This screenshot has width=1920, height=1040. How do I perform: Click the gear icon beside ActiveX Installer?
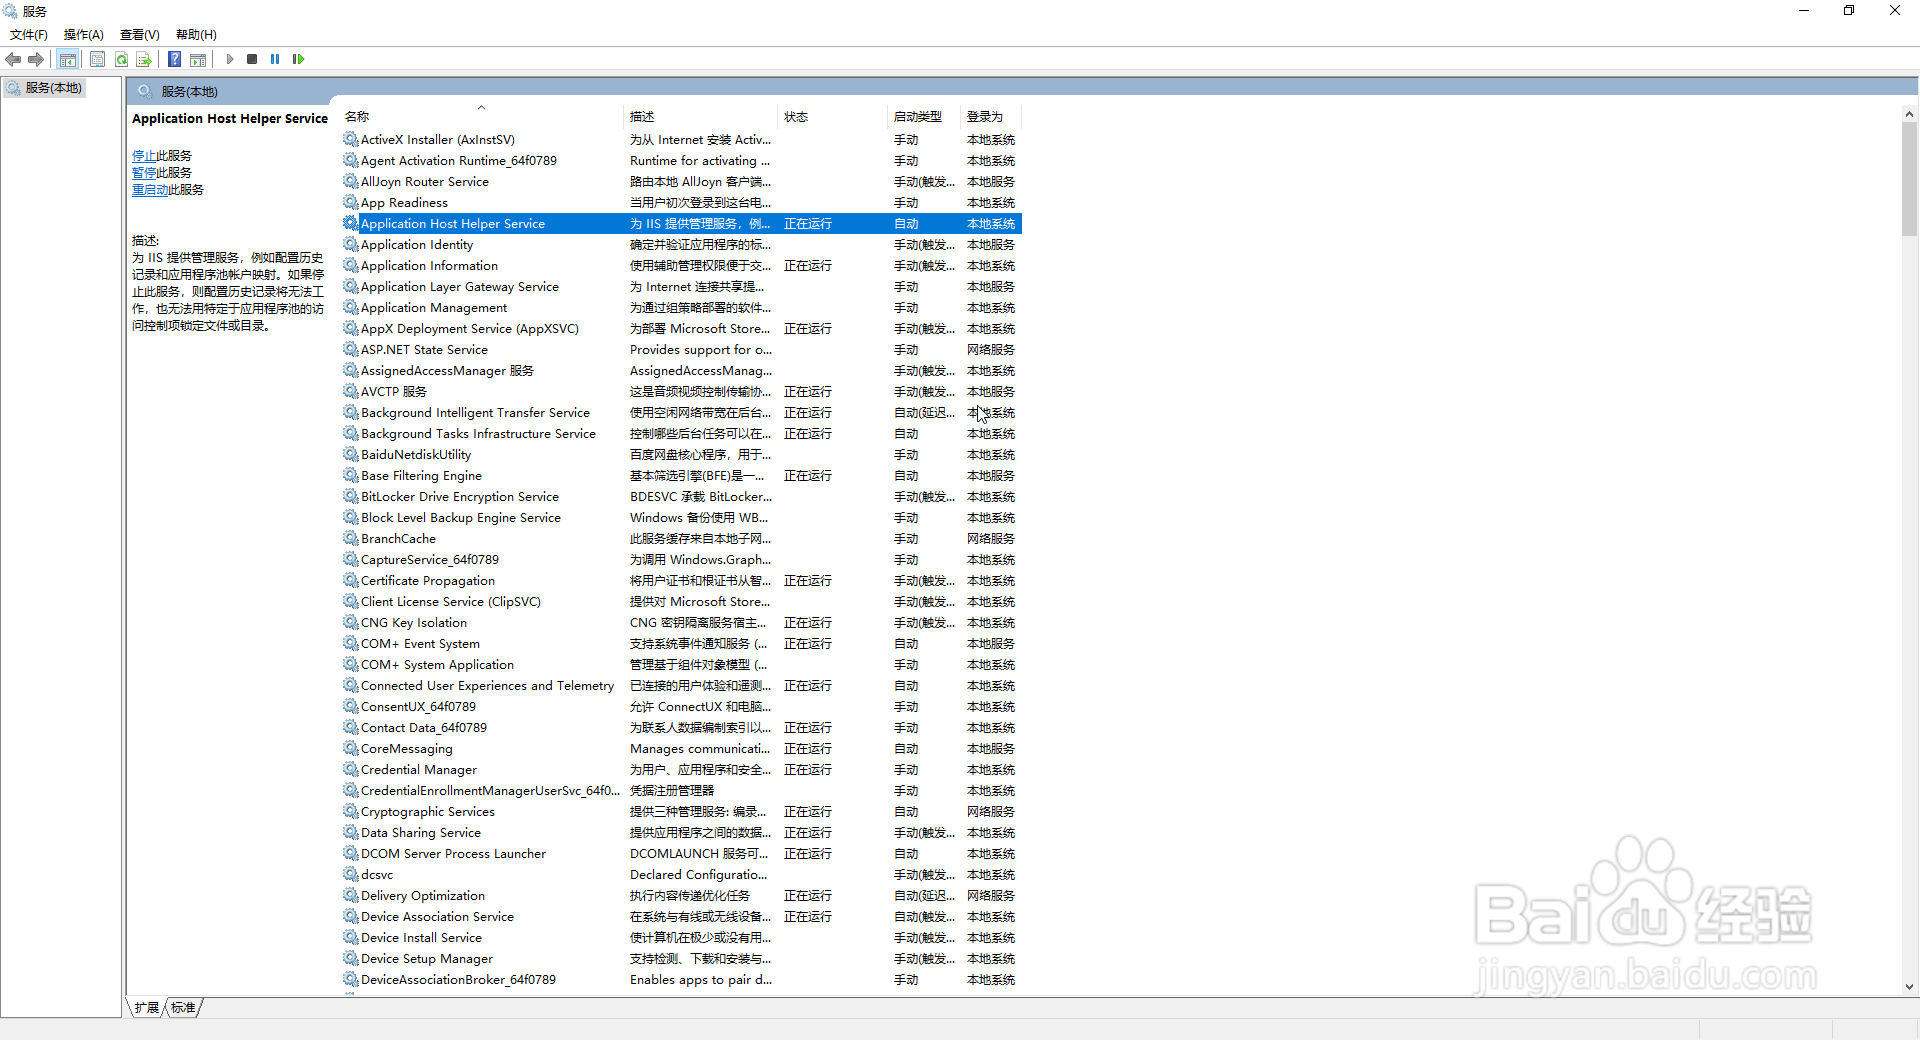tap(351, 140)
